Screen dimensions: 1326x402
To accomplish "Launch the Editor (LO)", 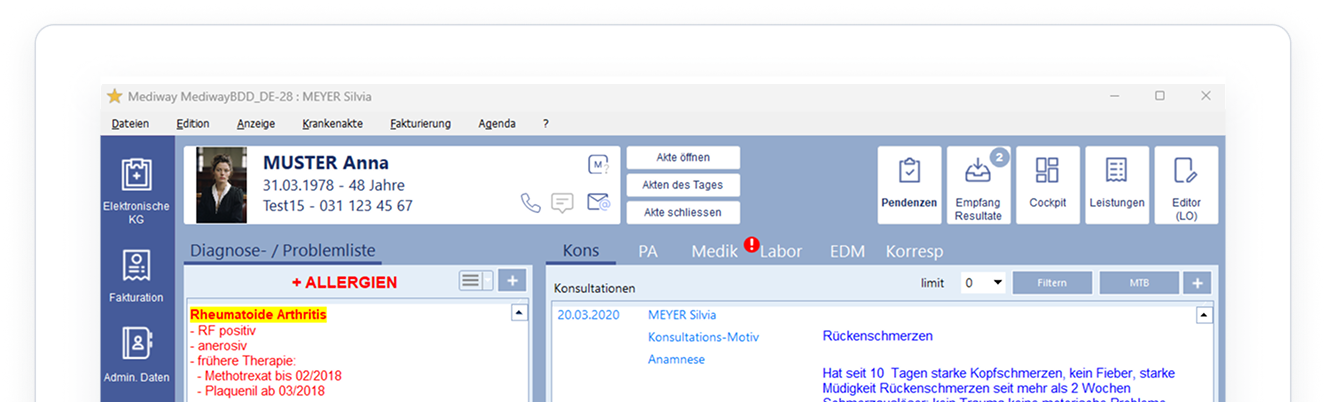I will [1186, 184].
